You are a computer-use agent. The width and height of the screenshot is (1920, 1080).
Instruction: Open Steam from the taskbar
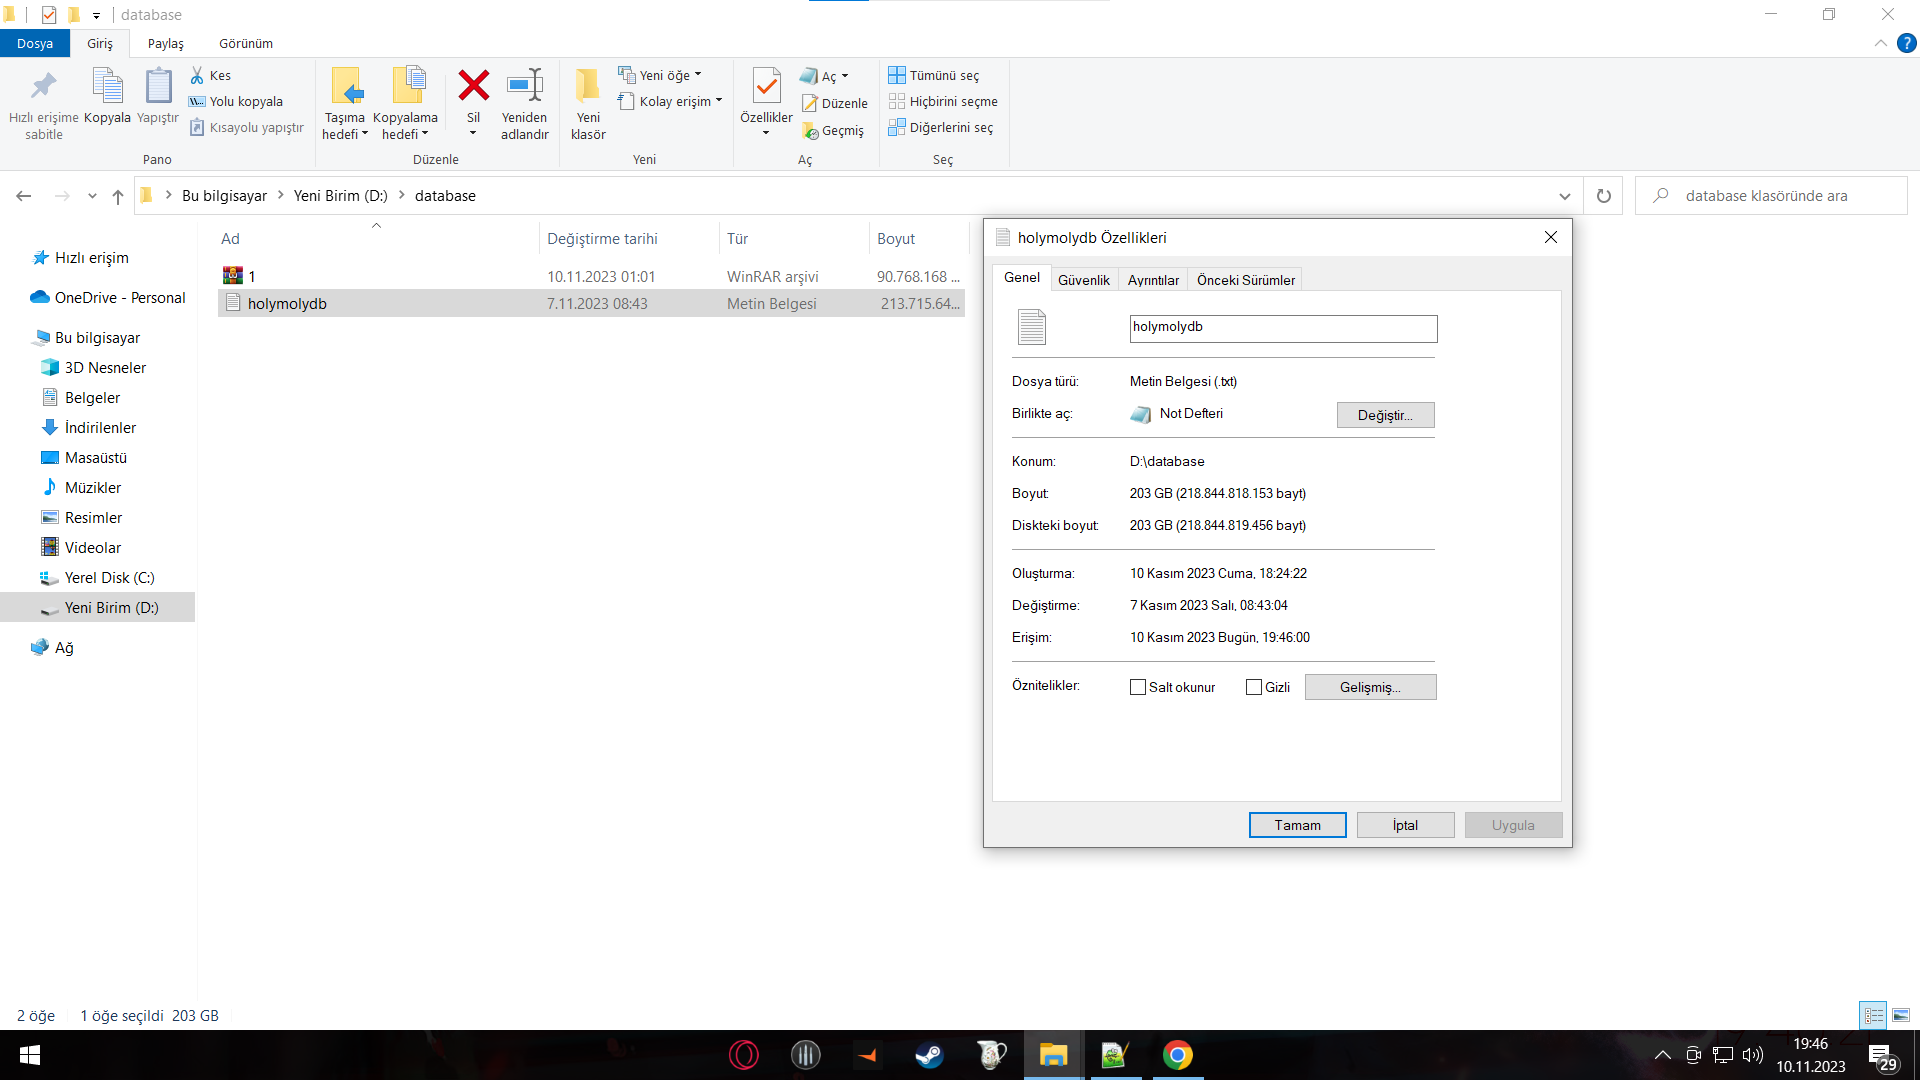pos(929,1055)
